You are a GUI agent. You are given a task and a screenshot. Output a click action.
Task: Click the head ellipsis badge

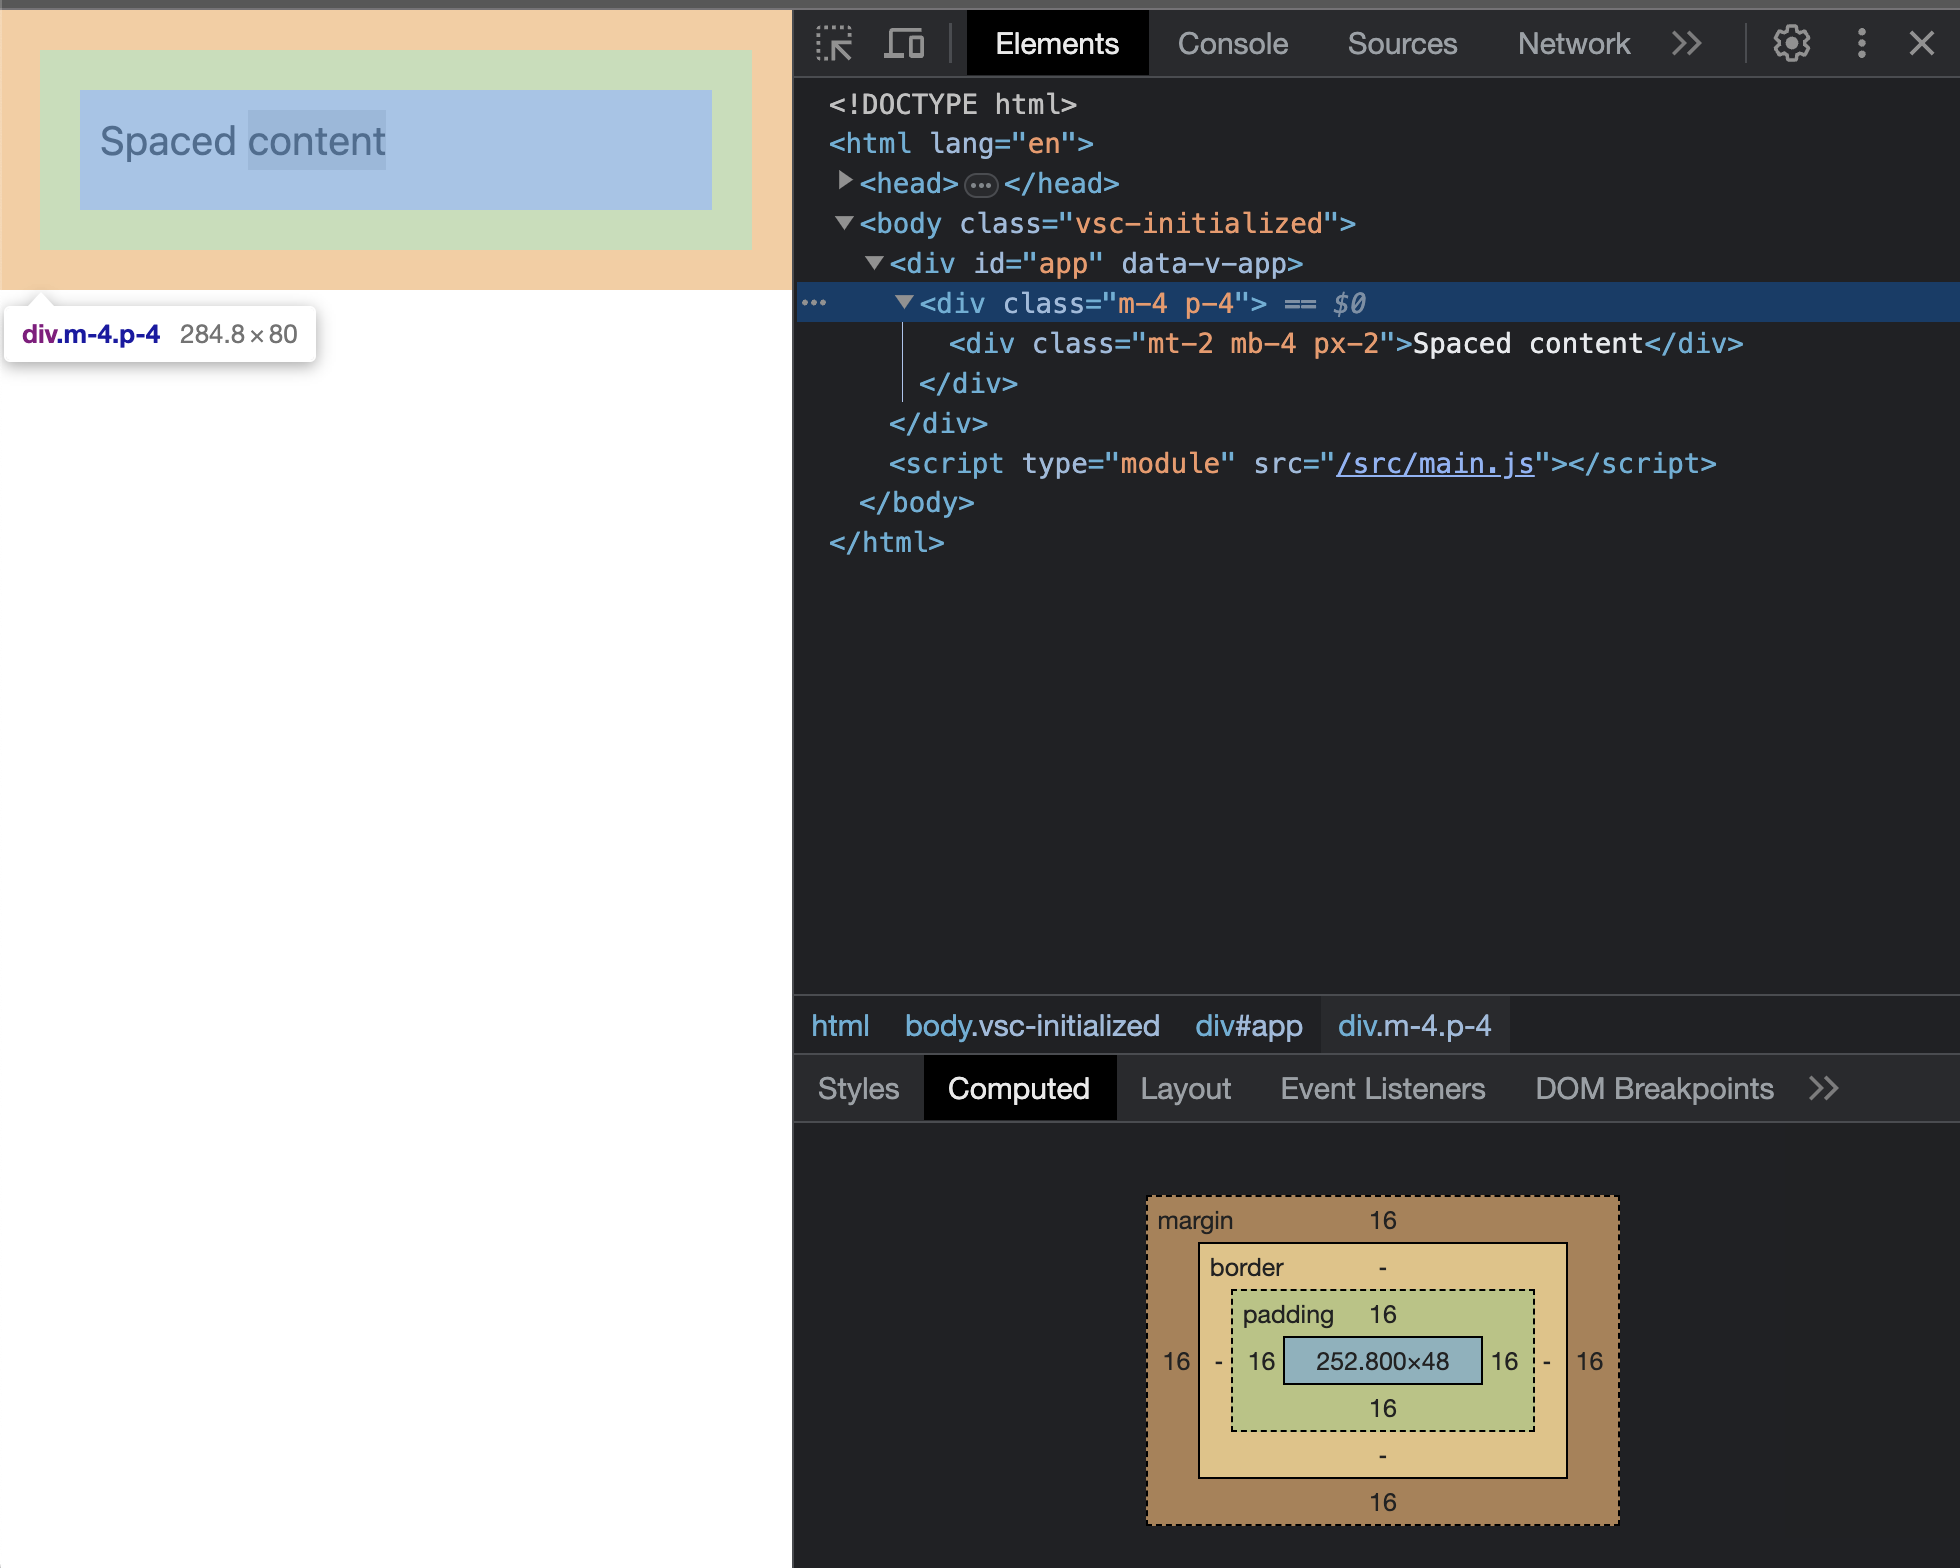[x=981, y=185]
